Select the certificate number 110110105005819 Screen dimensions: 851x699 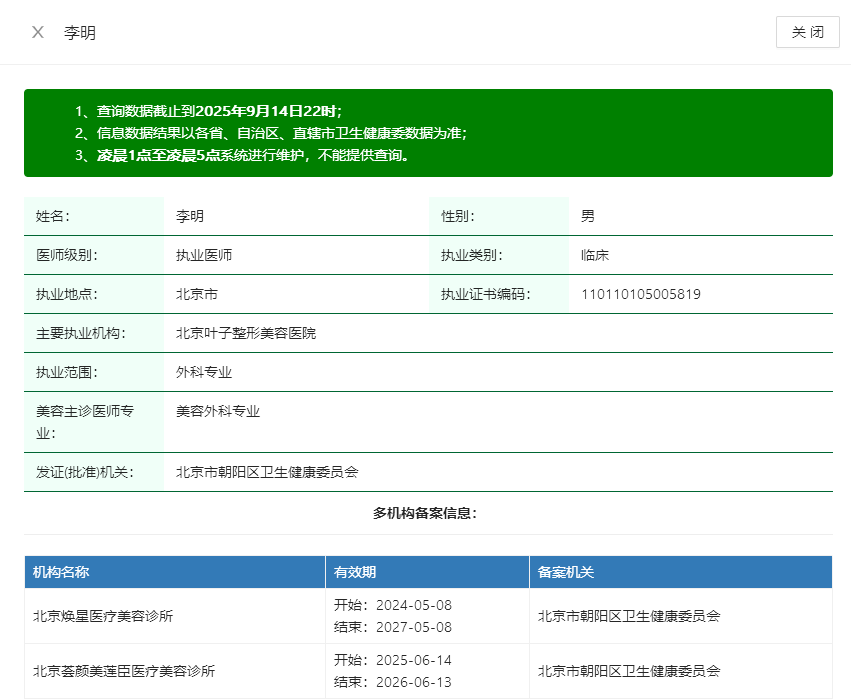[x=640, y=294]
